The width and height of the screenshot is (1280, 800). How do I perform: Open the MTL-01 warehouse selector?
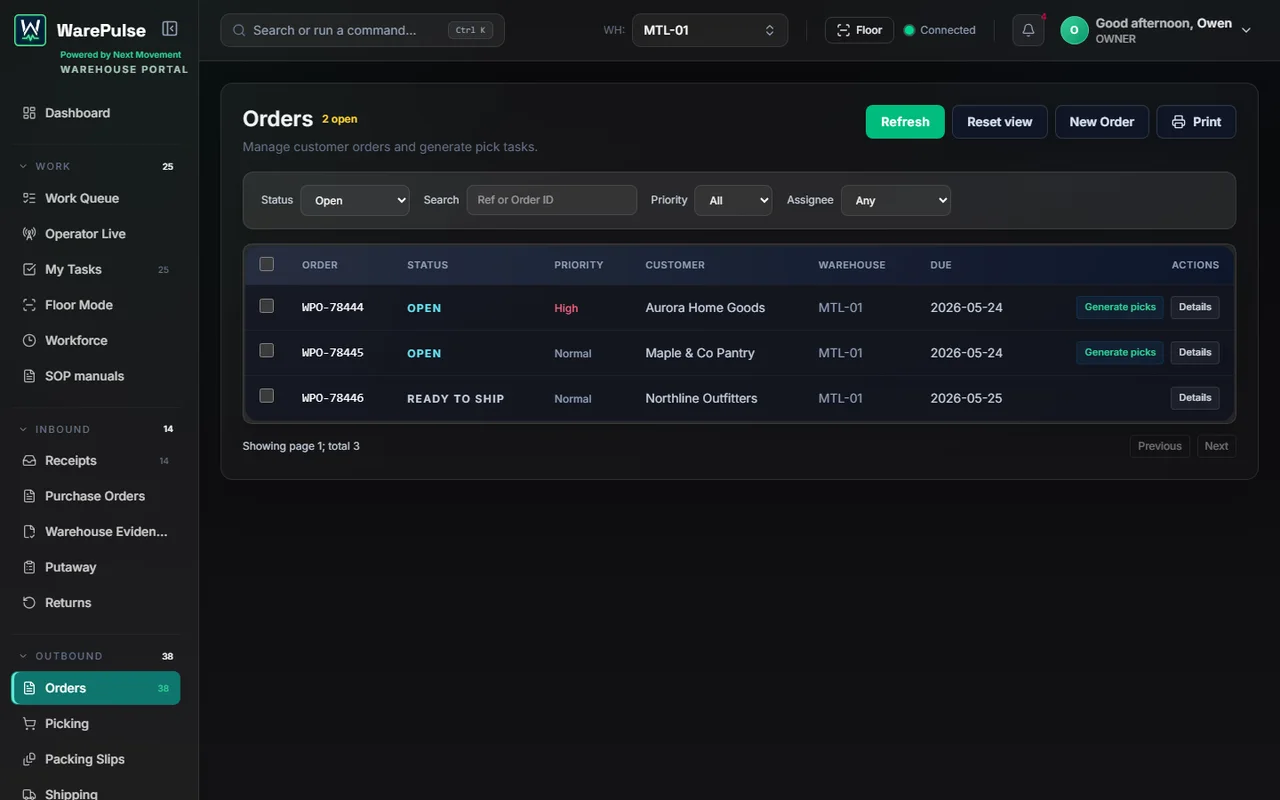point(710,30)
